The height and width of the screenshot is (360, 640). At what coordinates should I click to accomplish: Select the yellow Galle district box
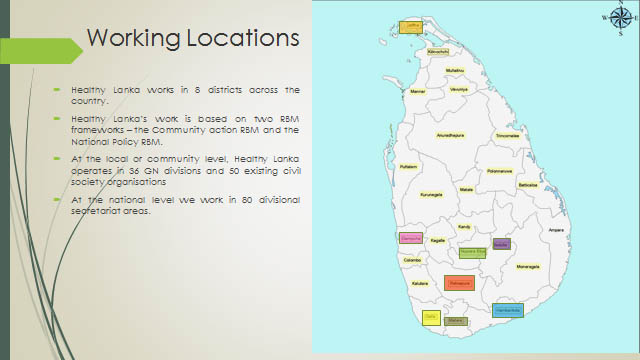431,318
